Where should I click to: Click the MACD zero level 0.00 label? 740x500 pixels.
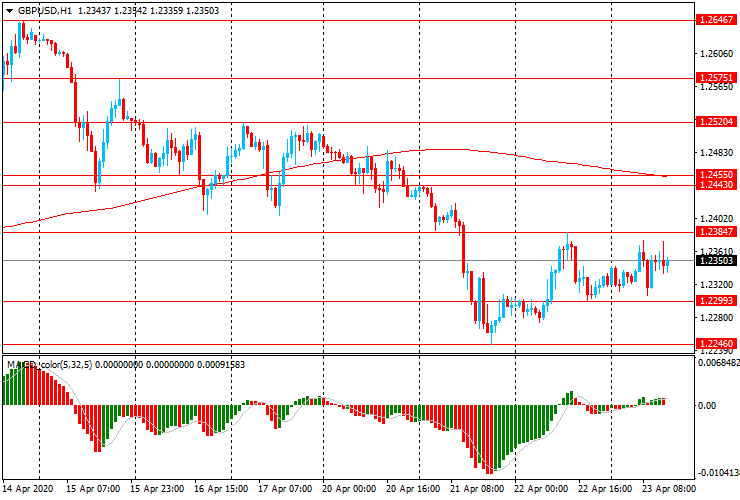coord(706,406)
